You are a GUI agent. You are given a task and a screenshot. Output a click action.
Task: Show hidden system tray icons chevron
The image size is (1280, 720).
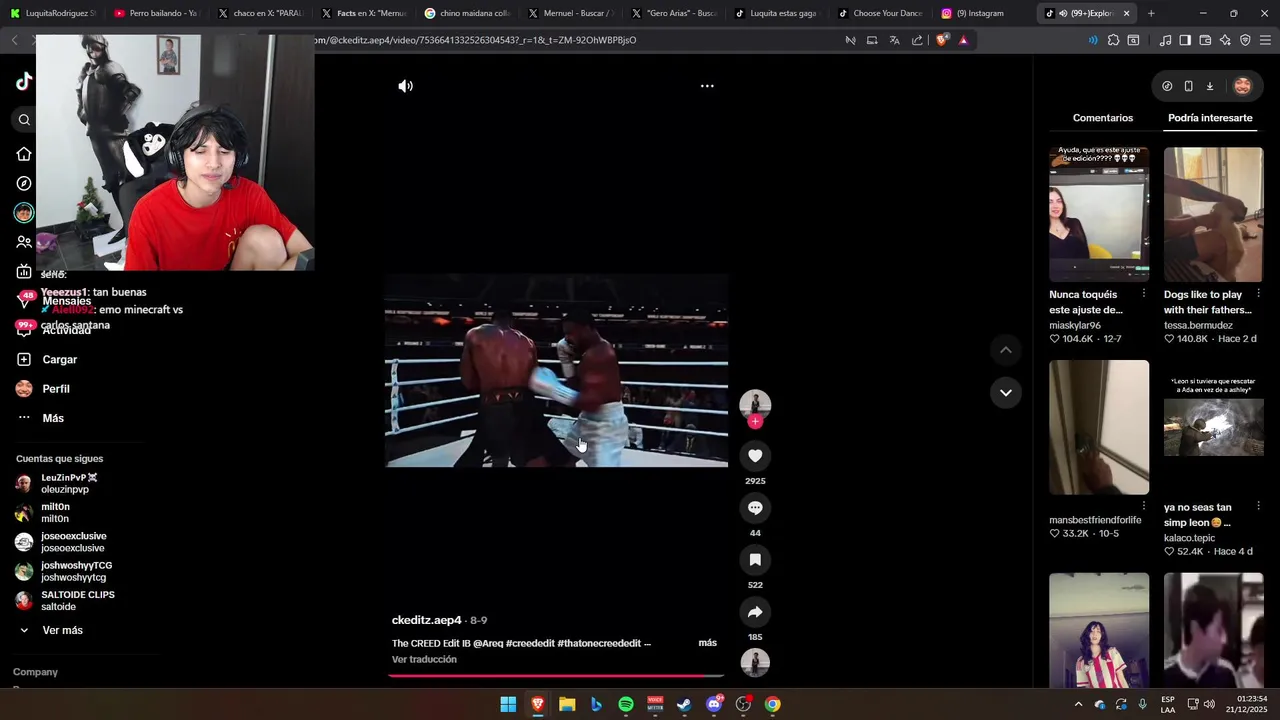point(1078,704)
